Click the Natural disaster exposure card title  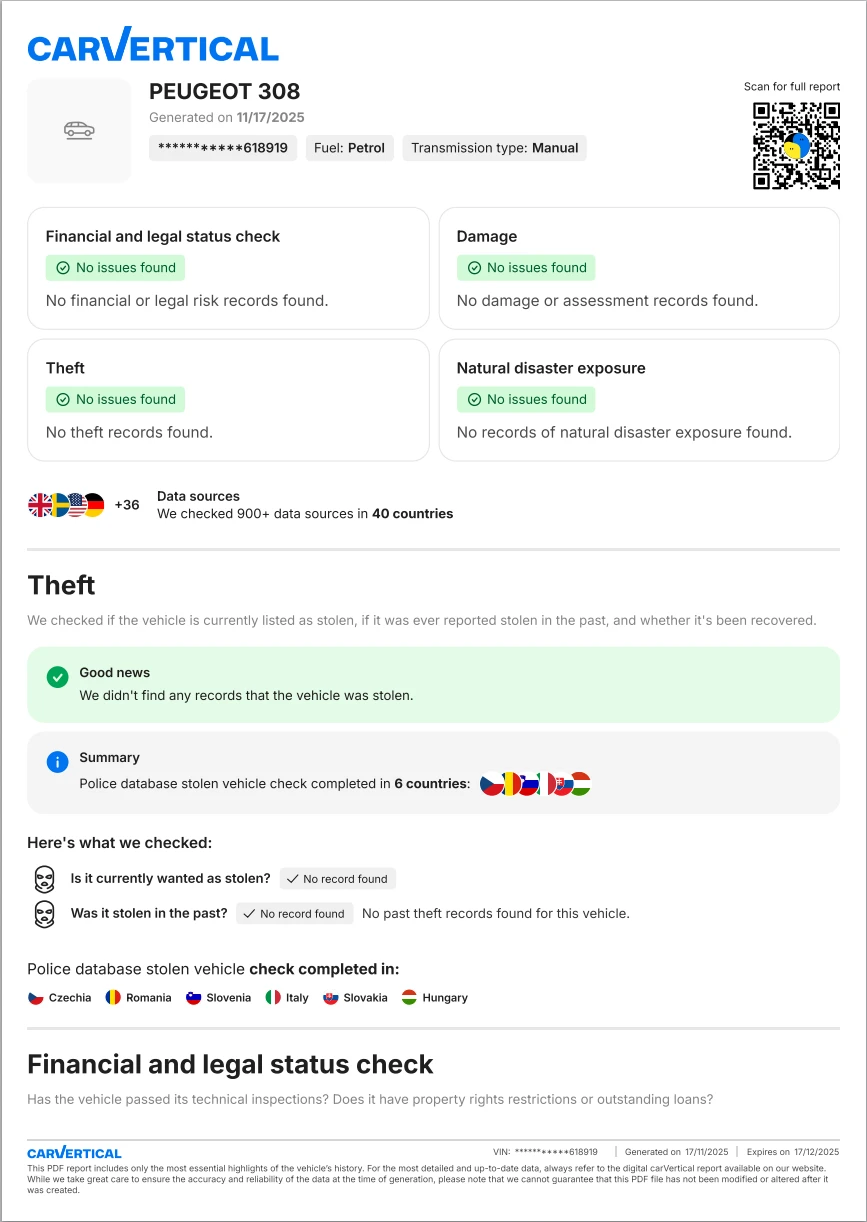click(x=551, y=368)
